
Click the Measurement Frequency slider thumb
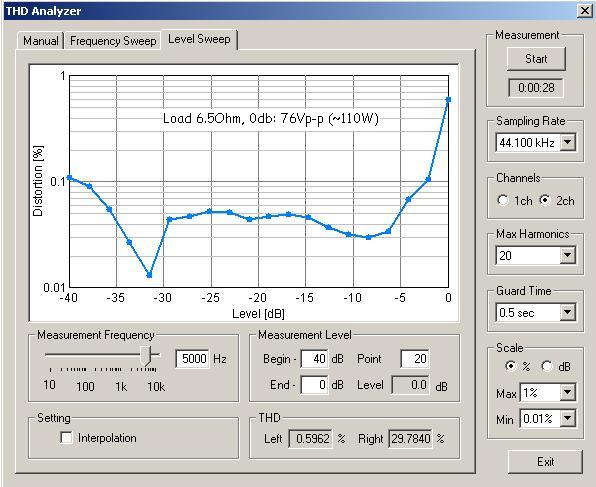[146, 356]
